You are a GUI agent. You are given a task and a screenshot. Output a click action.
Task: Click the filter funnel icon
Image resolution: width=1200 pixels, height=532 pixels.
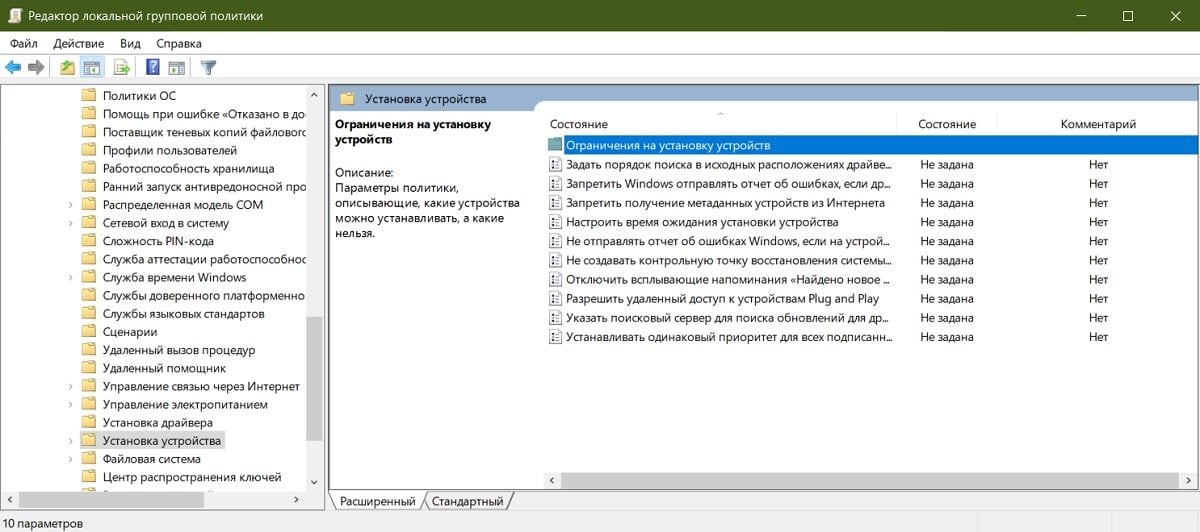208,68
